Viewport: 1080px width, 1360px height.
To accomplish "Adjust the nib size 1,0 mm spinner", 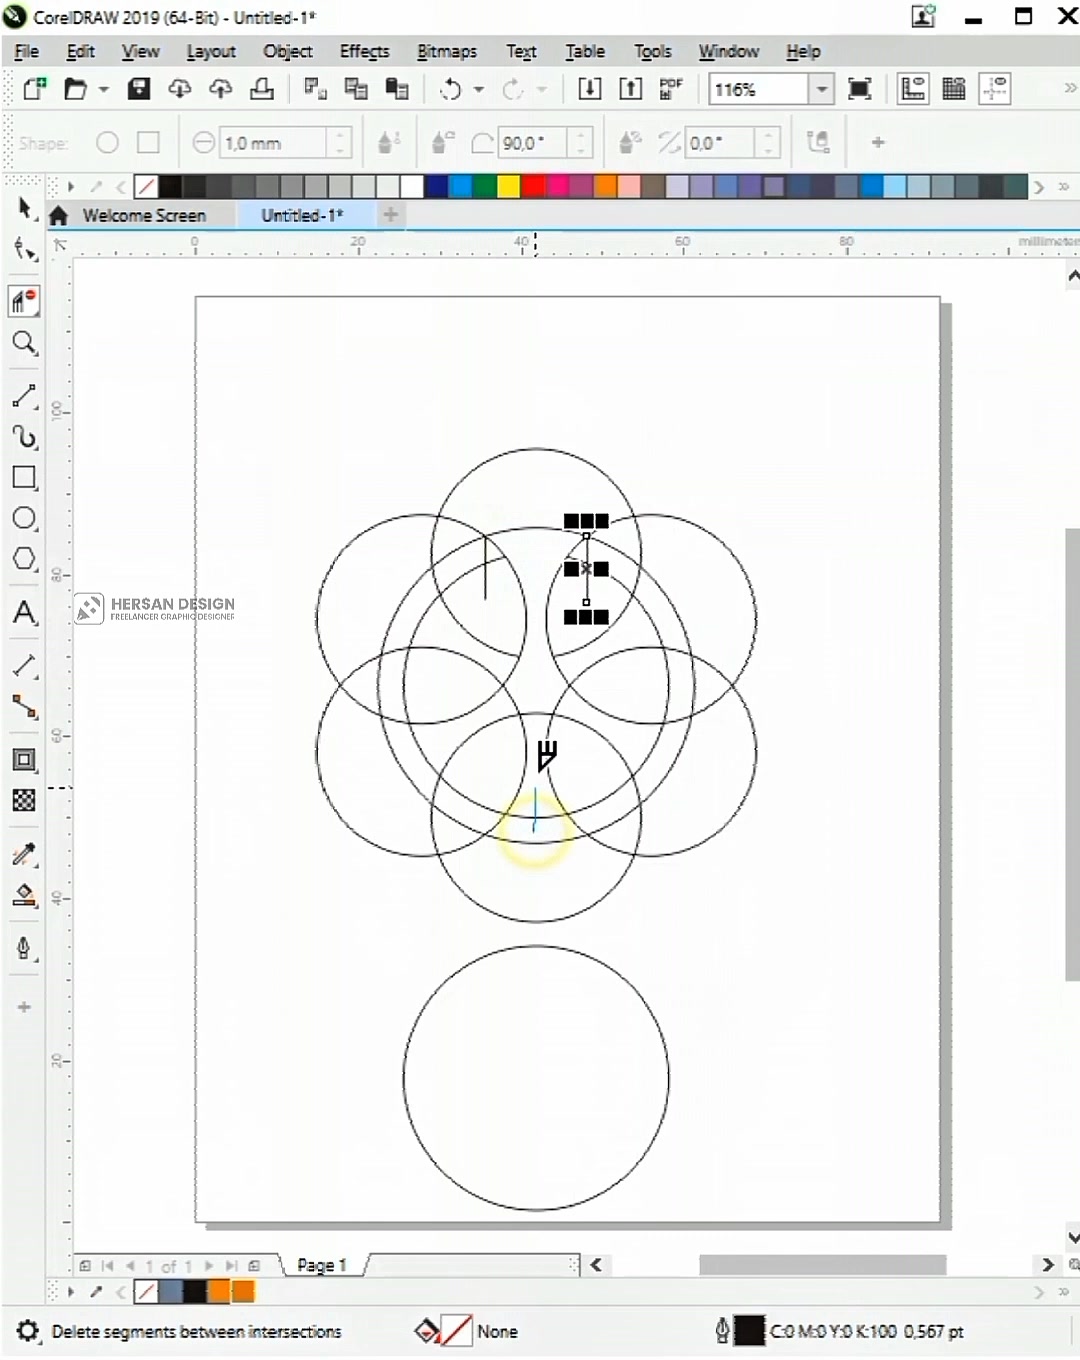I will coord(340,143).
